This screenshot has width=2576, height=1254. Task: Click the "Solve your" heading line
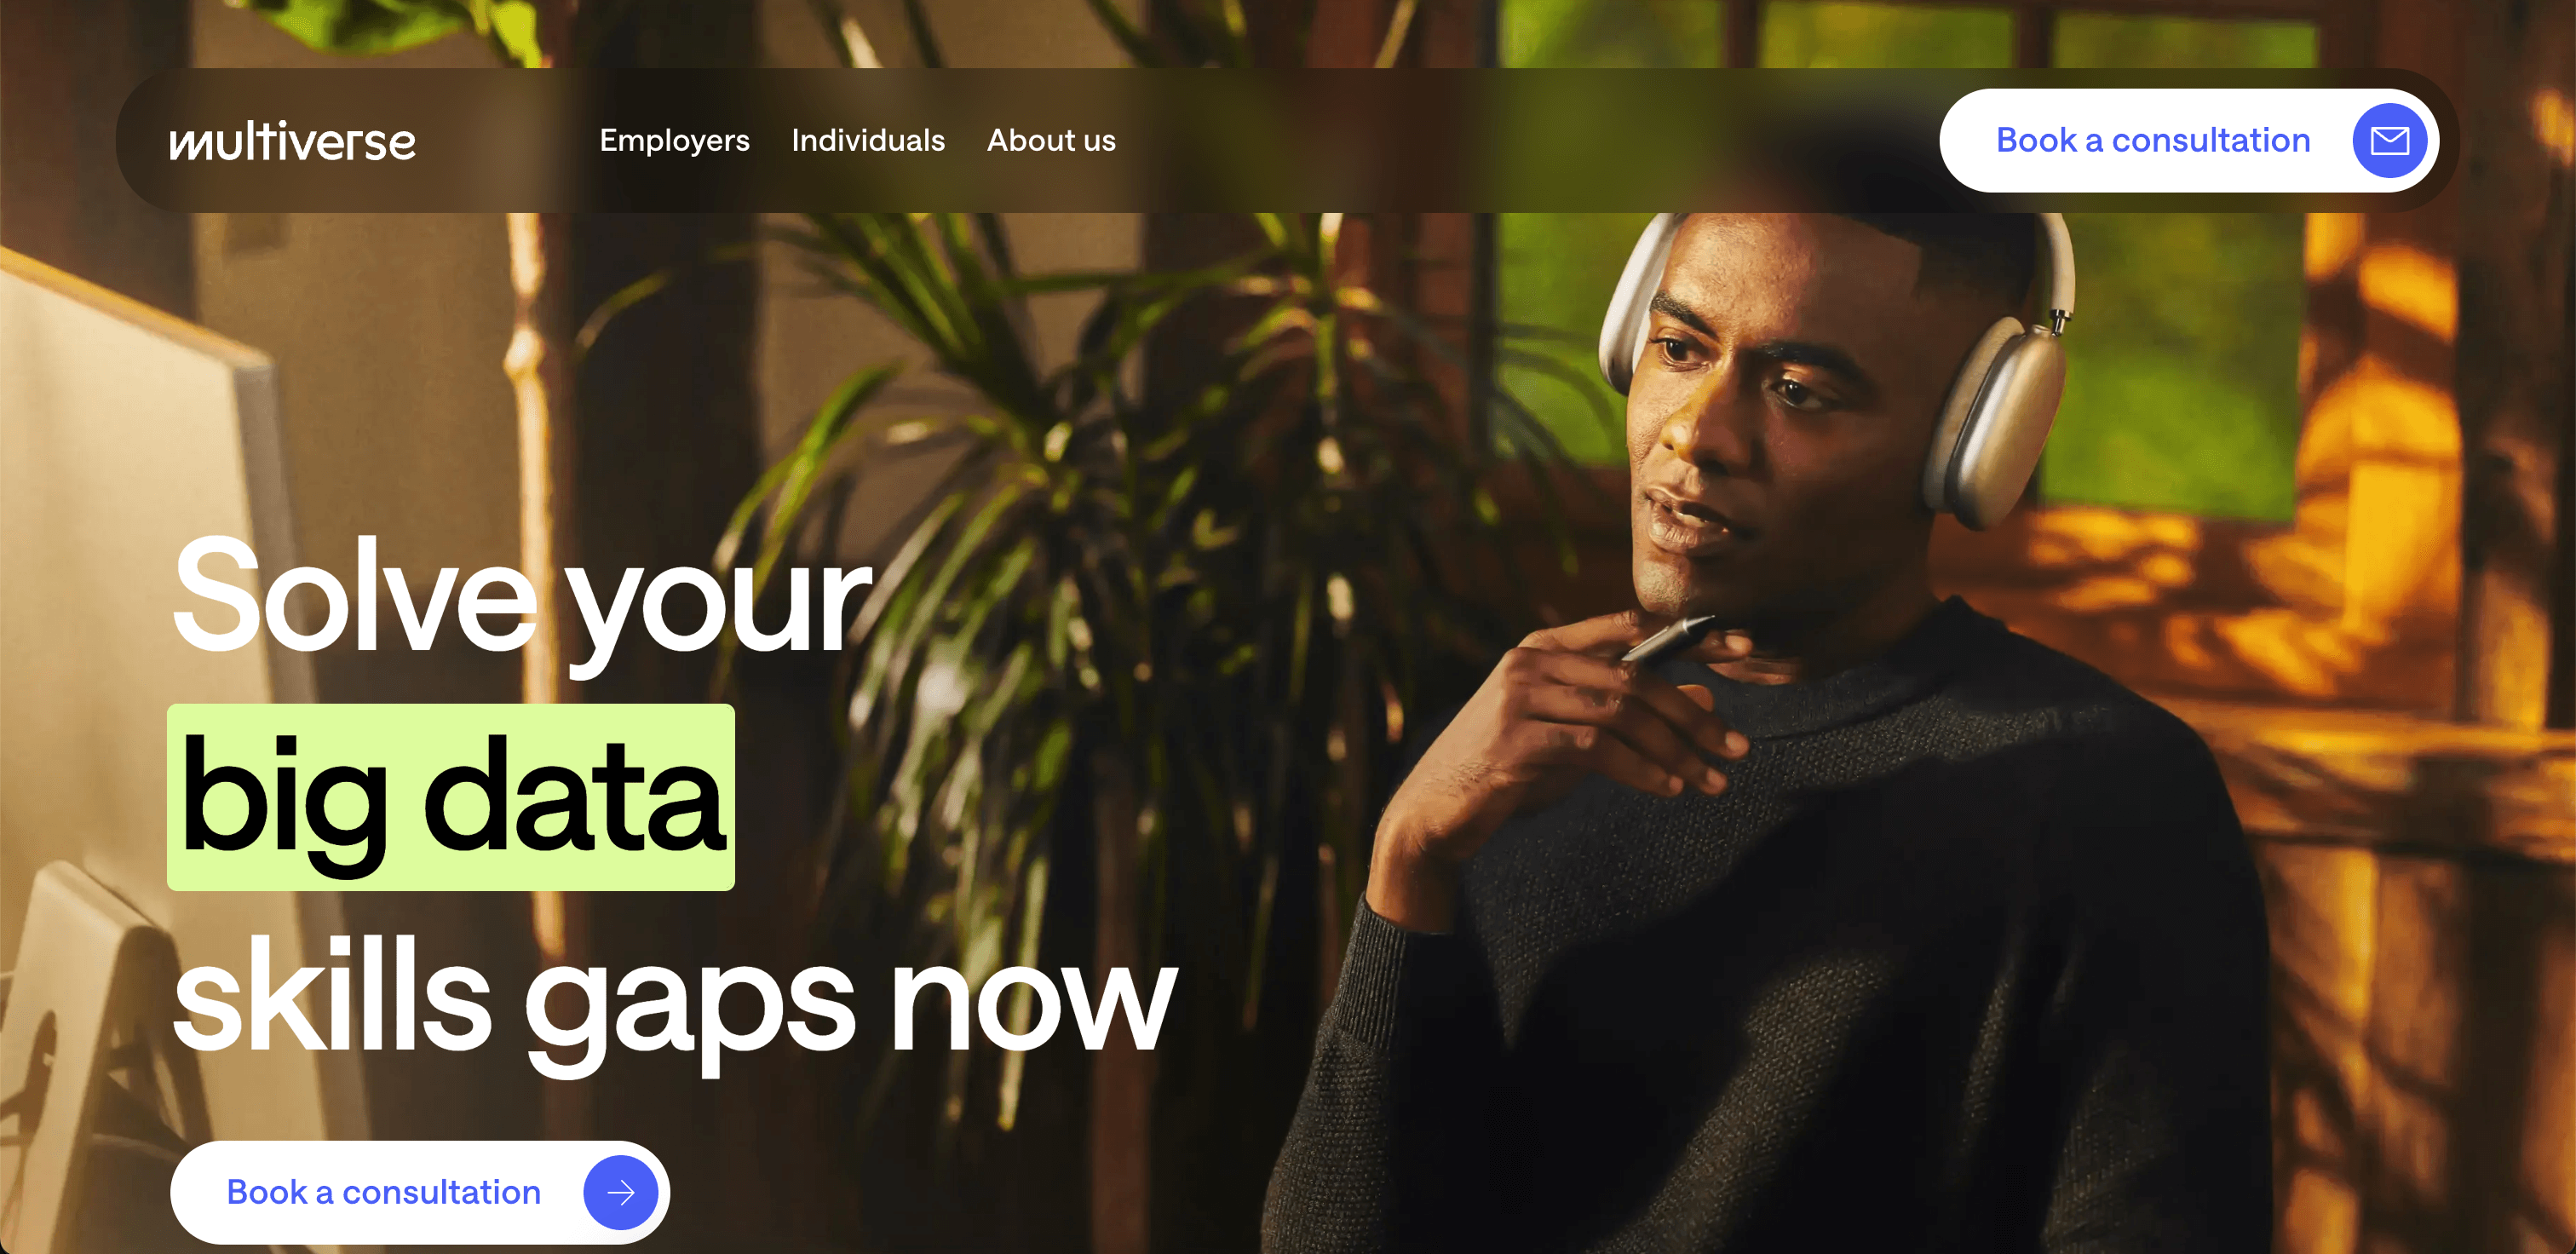pyautogui.click(x=521, y=598)
